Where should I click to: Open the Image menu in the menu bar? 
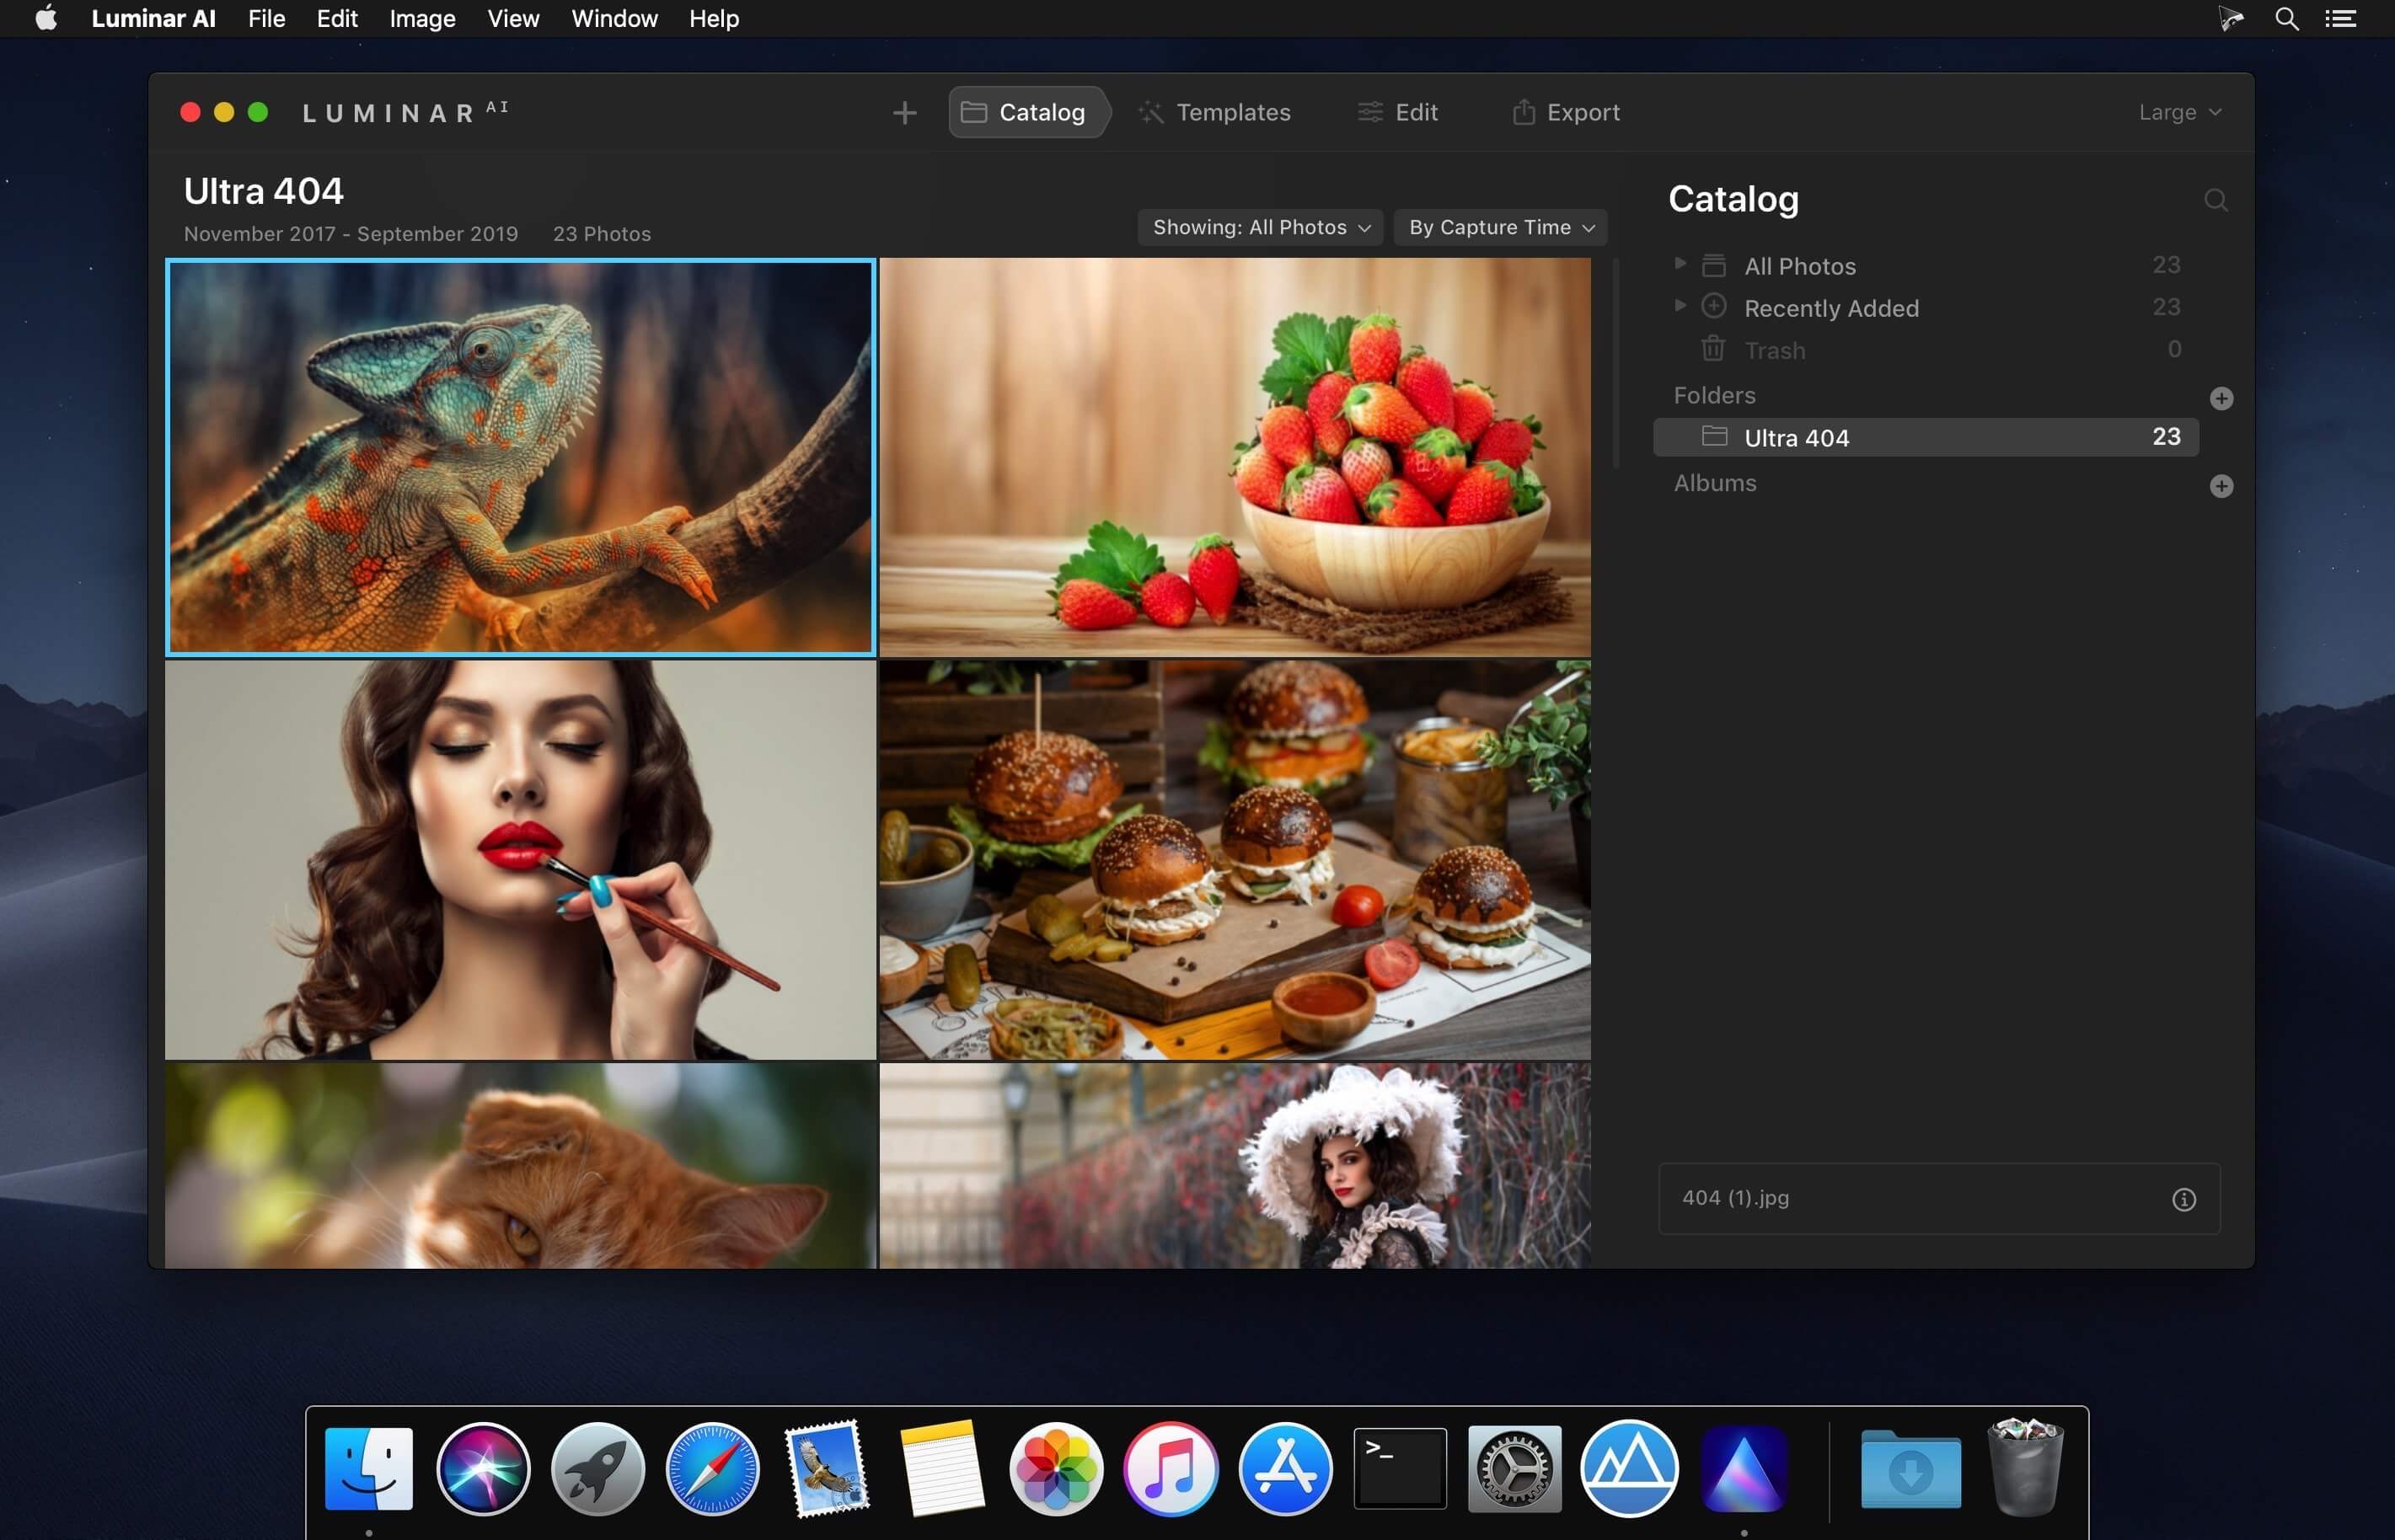(x=422, y=19)
